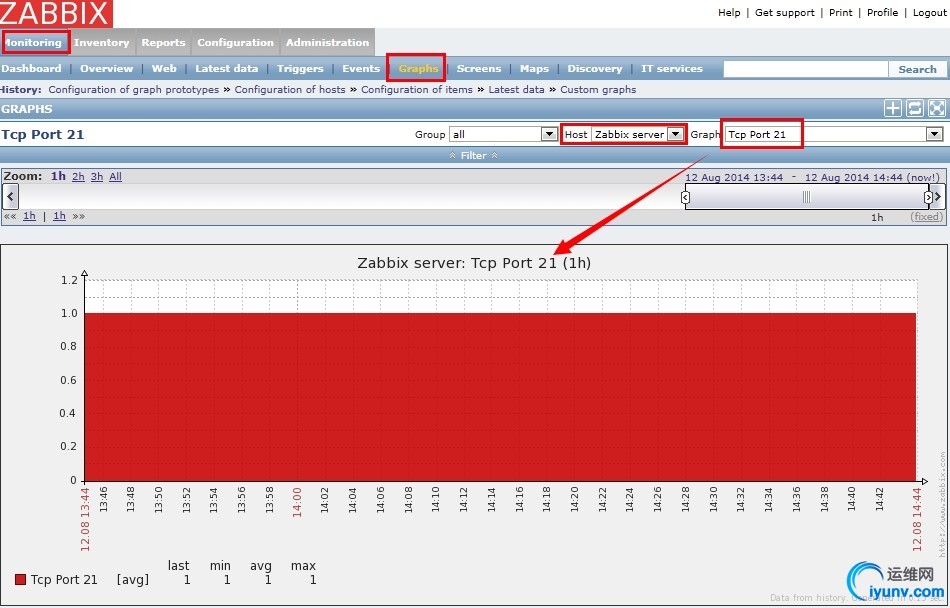This screenshot has width=950, height=608.
Task: Open the Administration tab
Action: (327, 42)
